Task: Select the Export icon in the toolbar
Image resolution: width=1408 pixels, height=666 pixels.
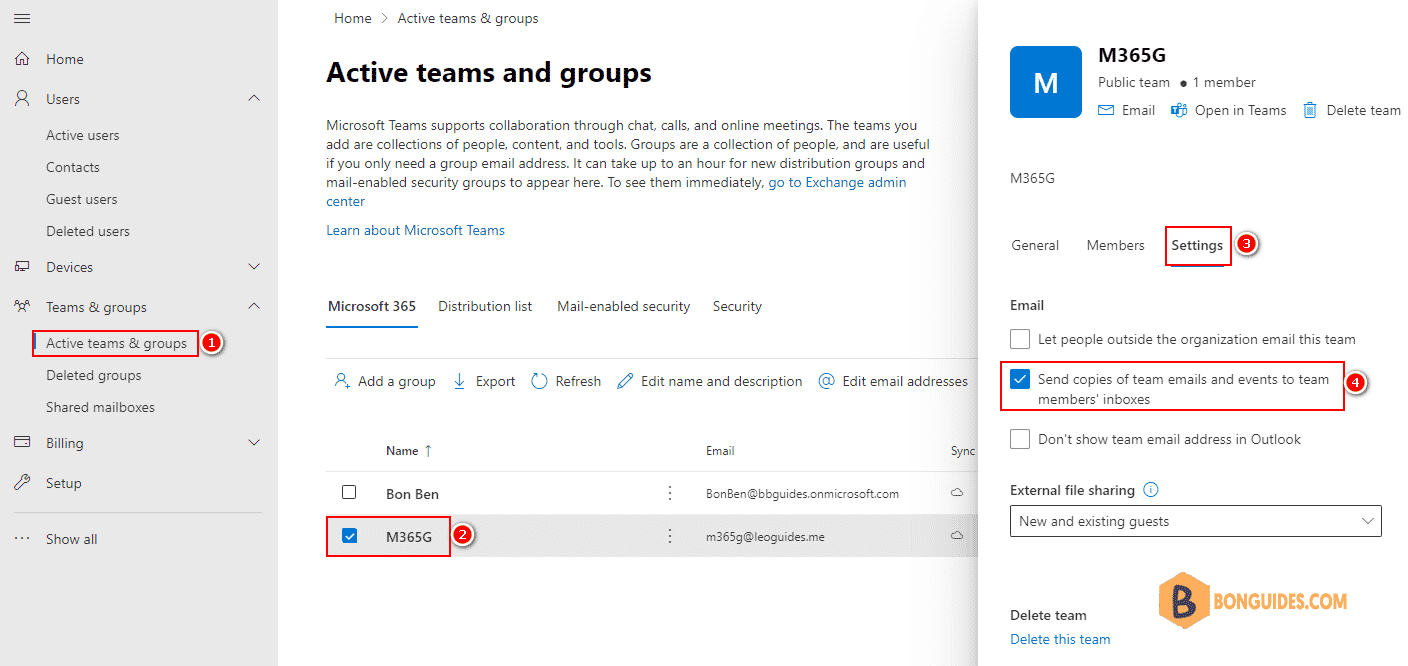Action: 458,381
